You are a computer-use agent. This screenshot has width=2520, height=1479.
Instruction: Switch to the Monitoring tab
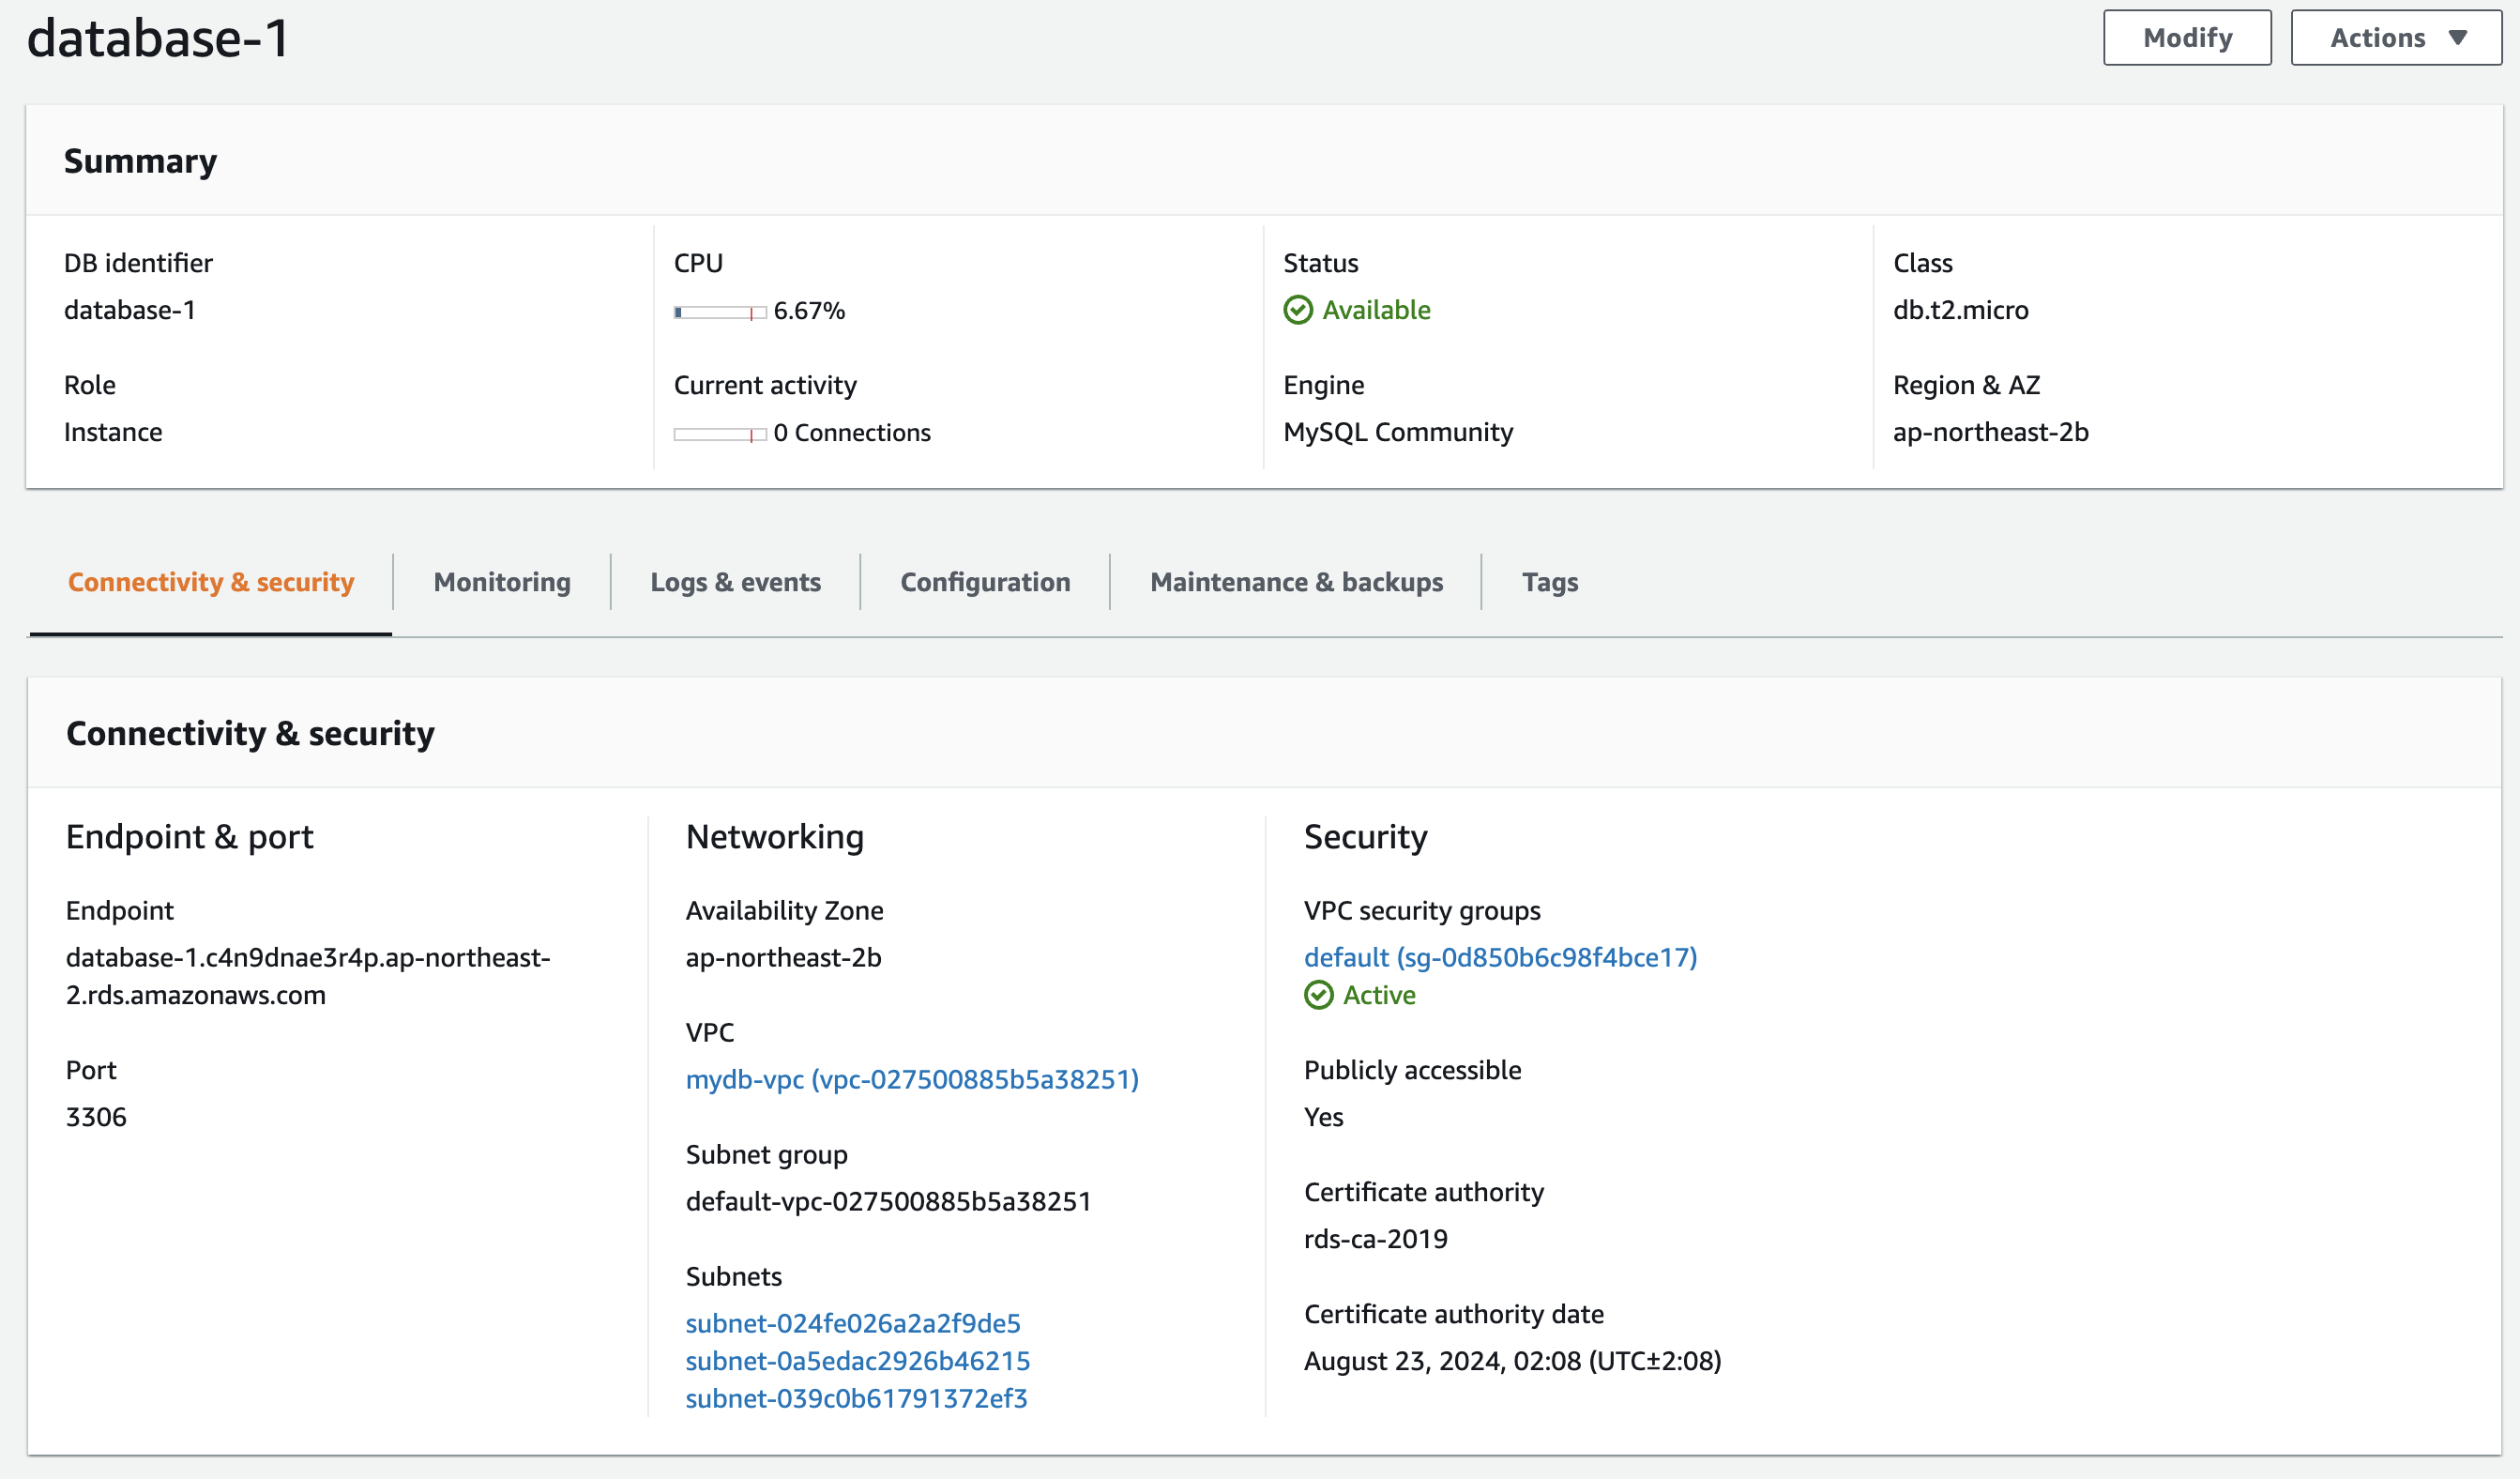tap(502, 582)
